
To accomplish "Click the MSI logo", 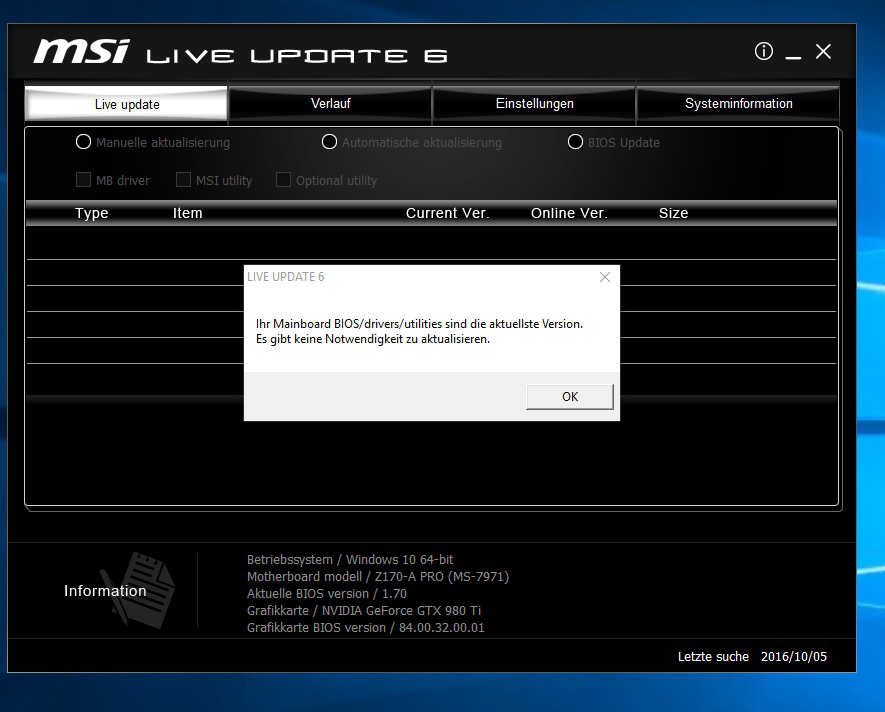I will coord(82,51).
